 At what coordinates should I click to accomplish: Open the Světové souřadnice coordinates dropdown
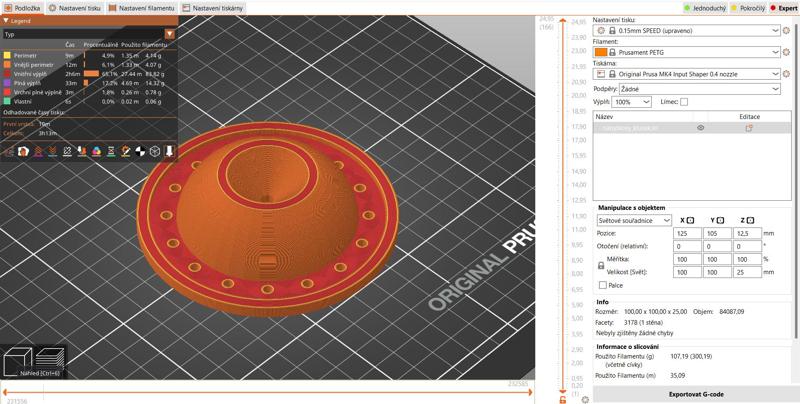pos(634,220)
